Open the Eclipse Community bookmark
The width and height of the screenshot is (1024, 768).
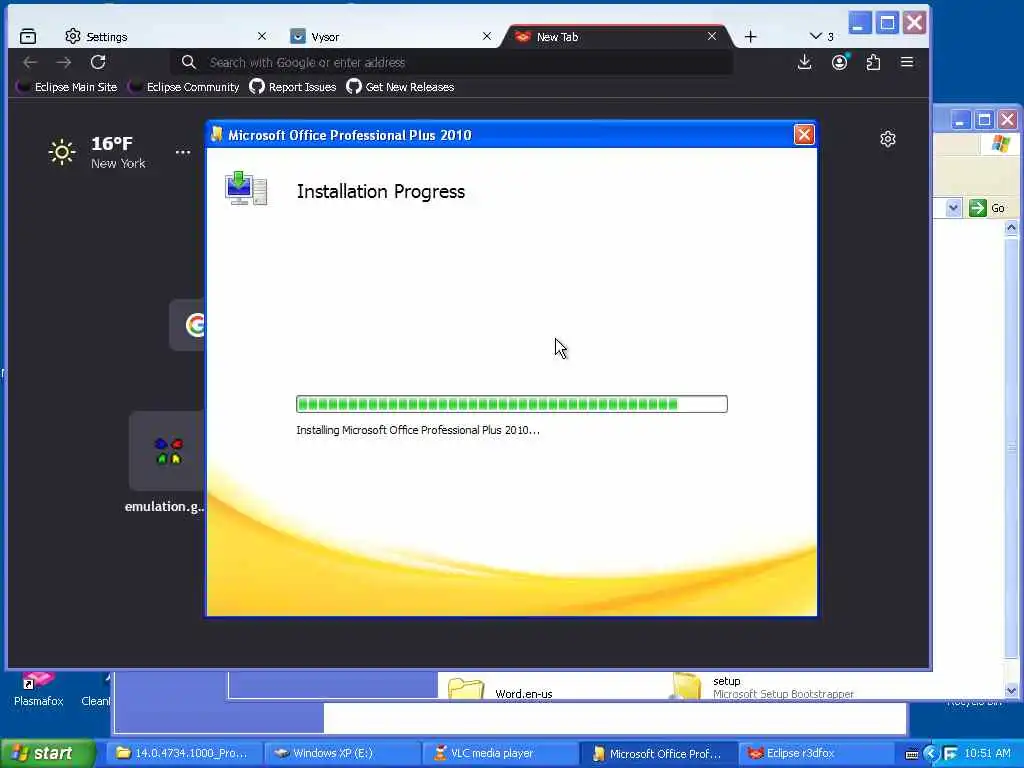tap(184, 87)
